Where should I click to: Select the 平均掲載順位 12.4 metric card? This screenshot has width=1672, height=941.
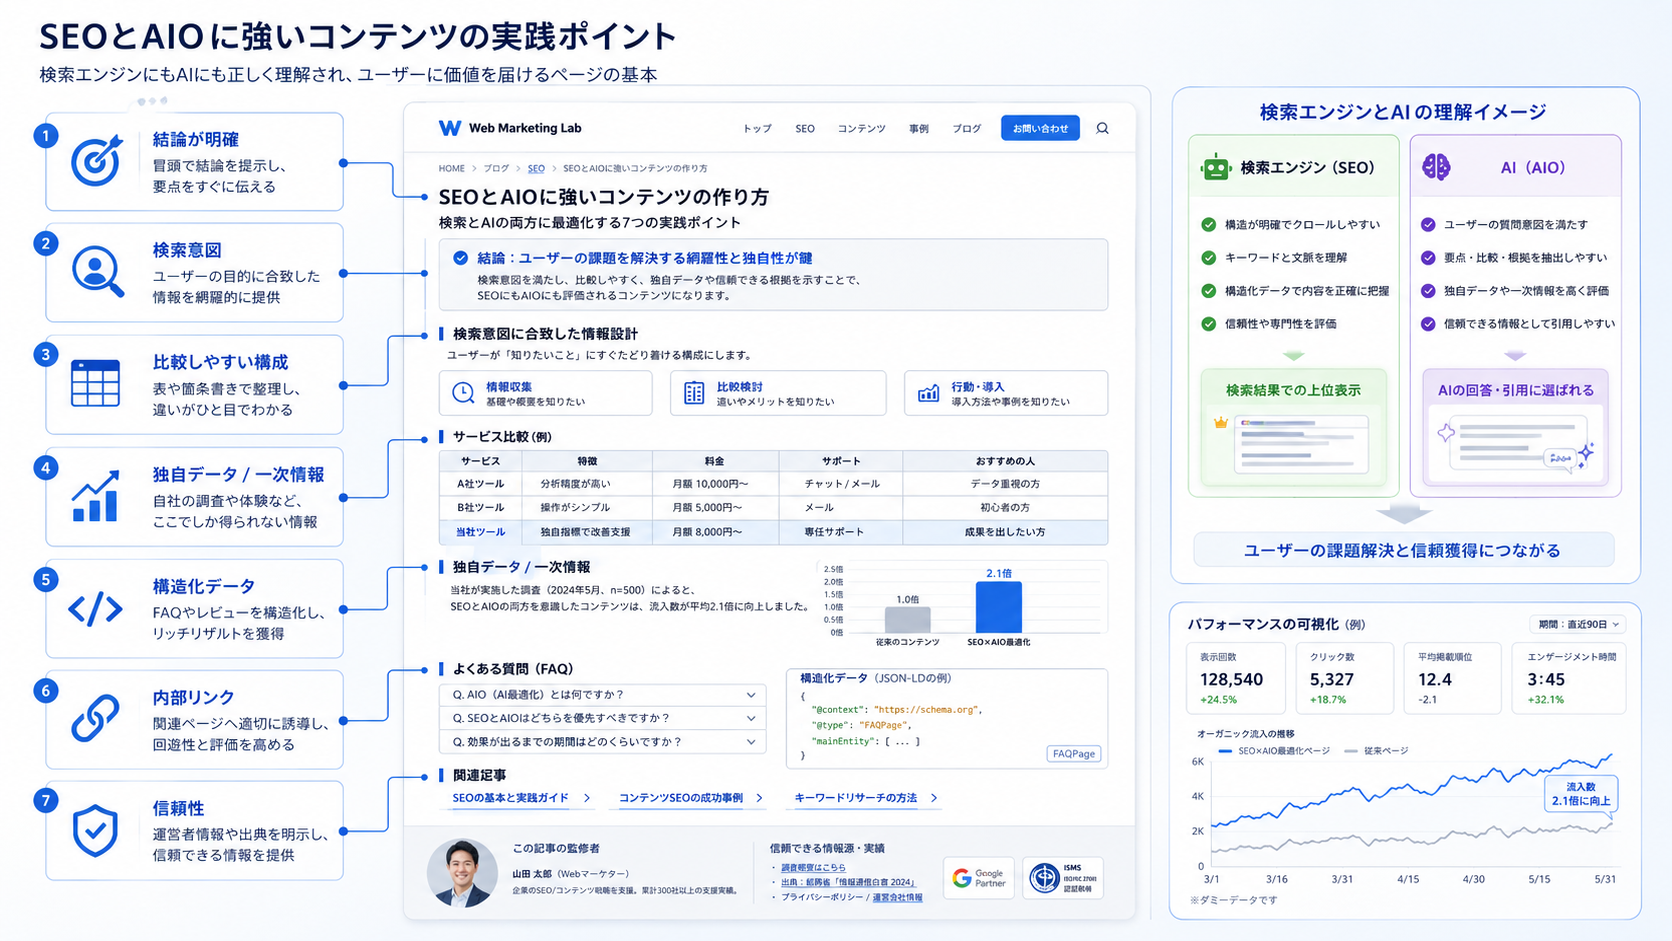(x=1452, y=677)
